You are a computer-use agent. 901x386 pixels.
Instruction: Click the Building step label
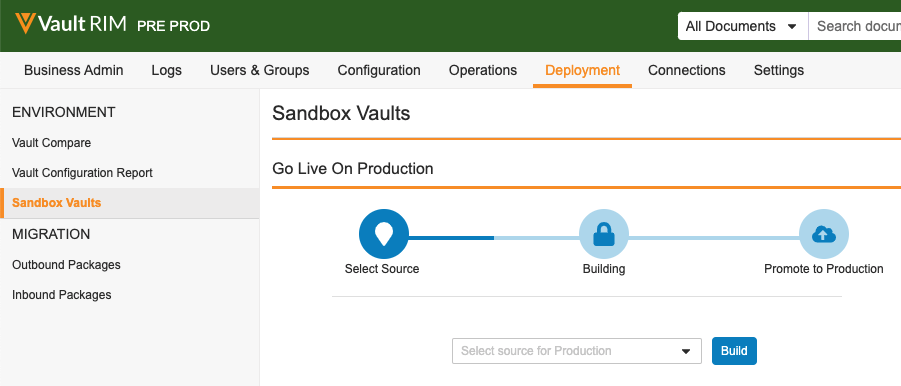pyautogui.click(x=604, y=269)
